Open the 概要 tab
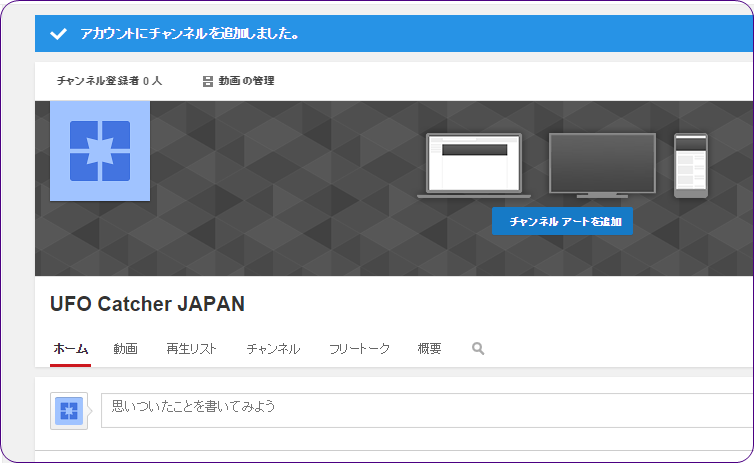This screenshot has height=463, width=754. 429,349
